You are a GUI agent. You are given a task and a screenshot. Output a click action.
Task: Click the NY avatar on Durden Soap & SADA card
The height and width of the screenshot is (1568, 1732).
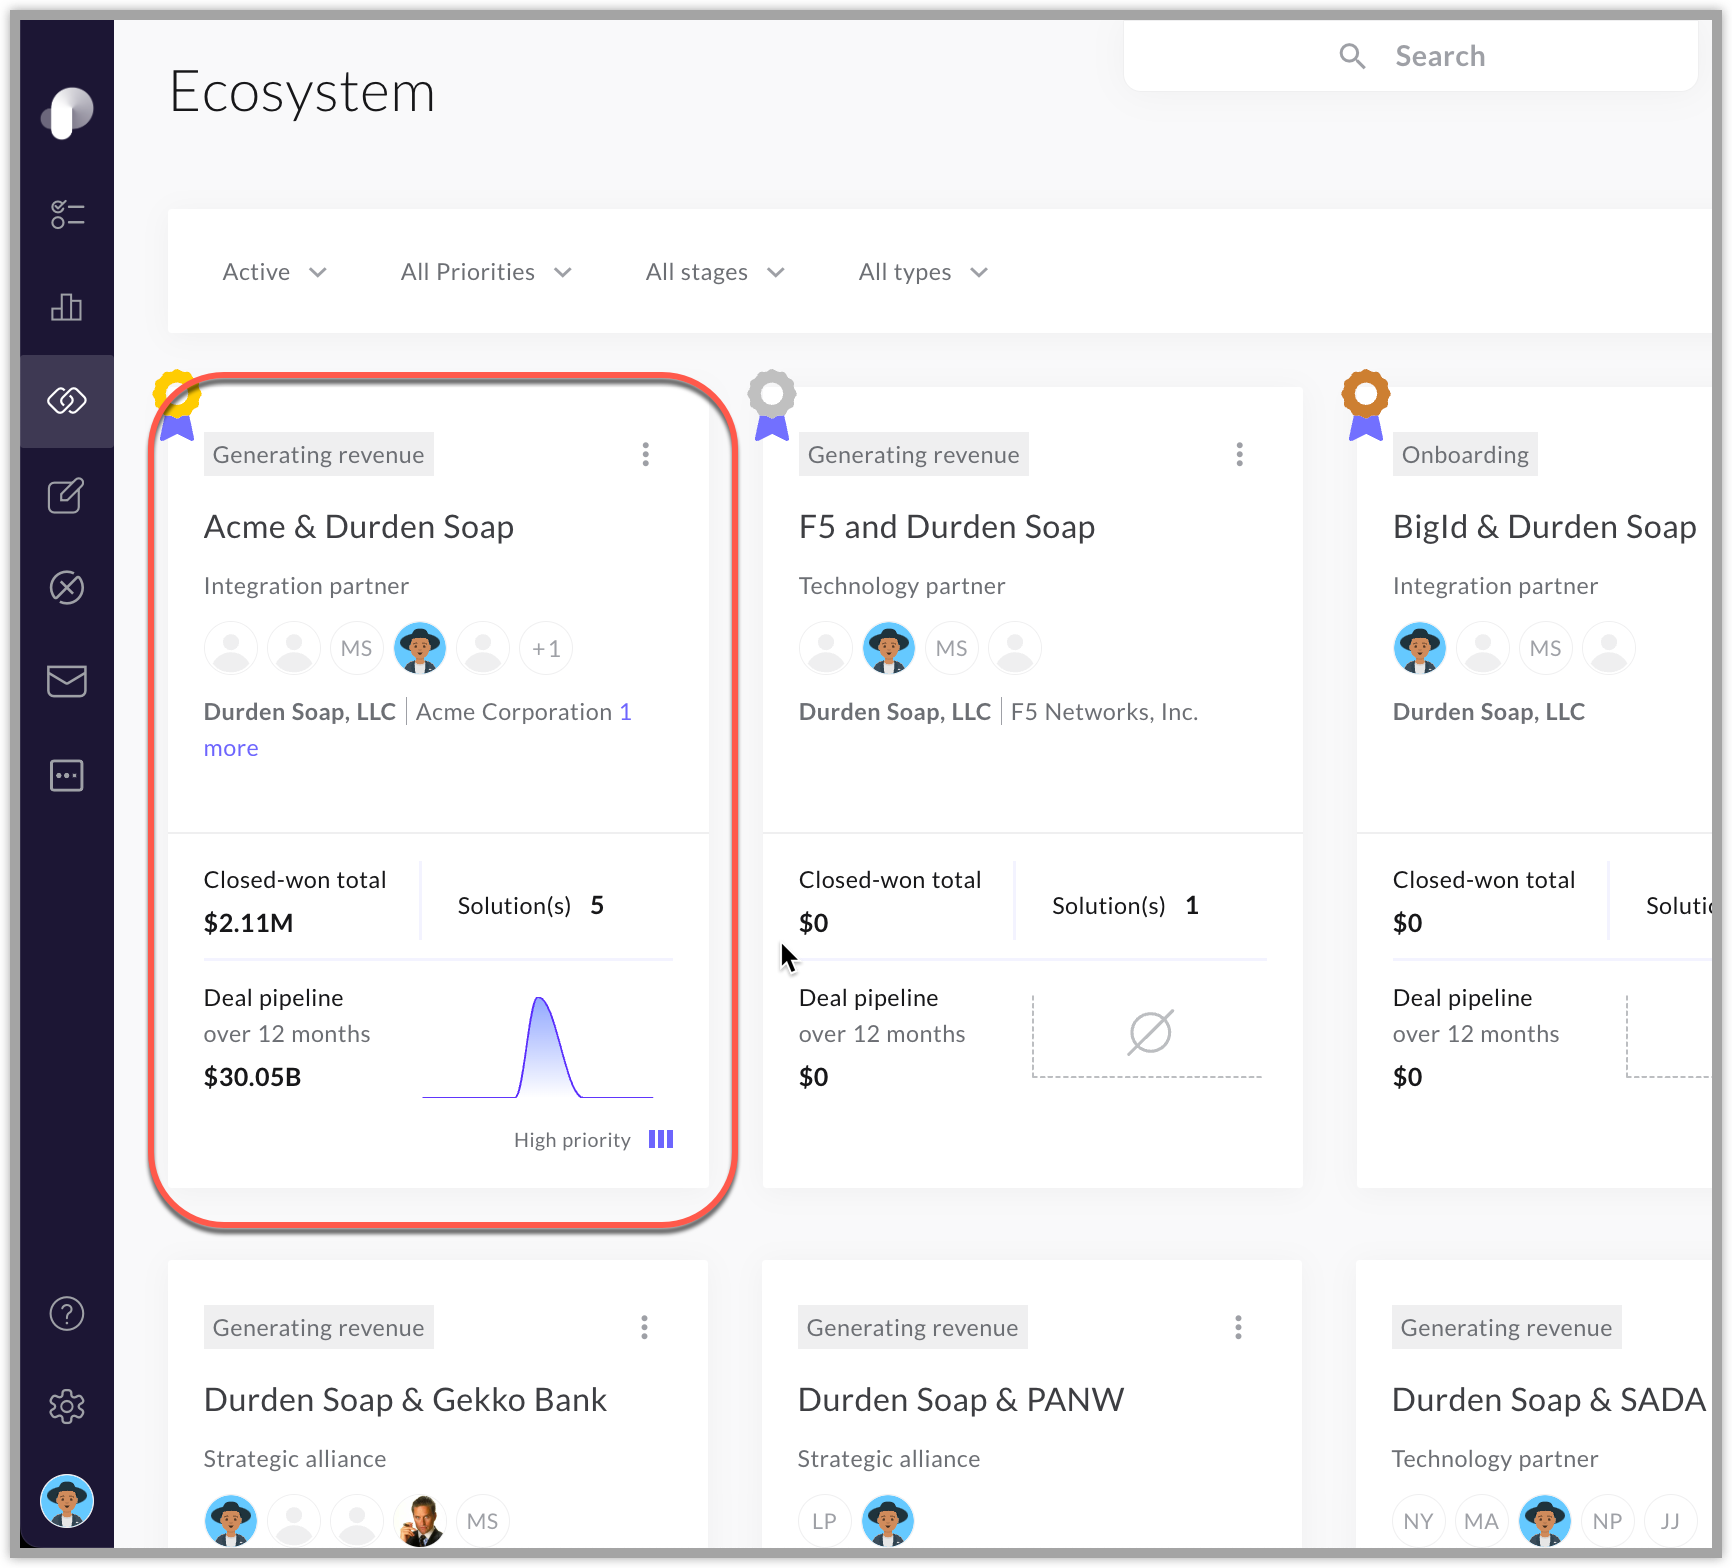(1419, 1521)
